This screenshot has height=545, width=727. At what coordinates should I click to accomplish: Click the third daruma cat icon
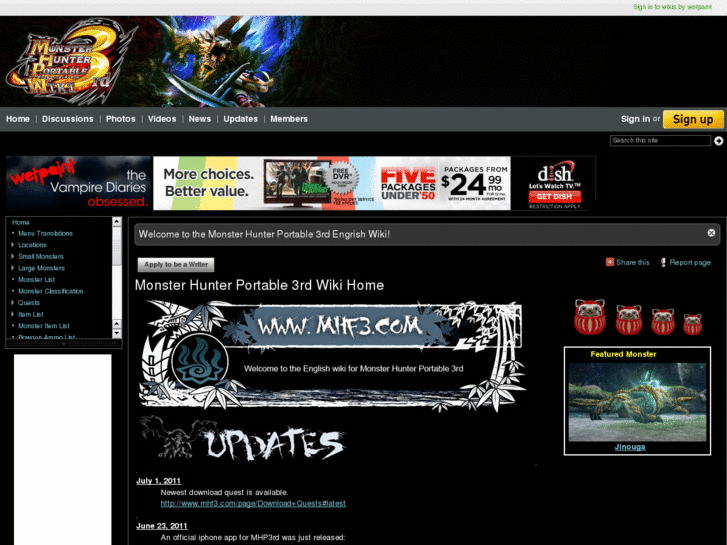[663, 321]
